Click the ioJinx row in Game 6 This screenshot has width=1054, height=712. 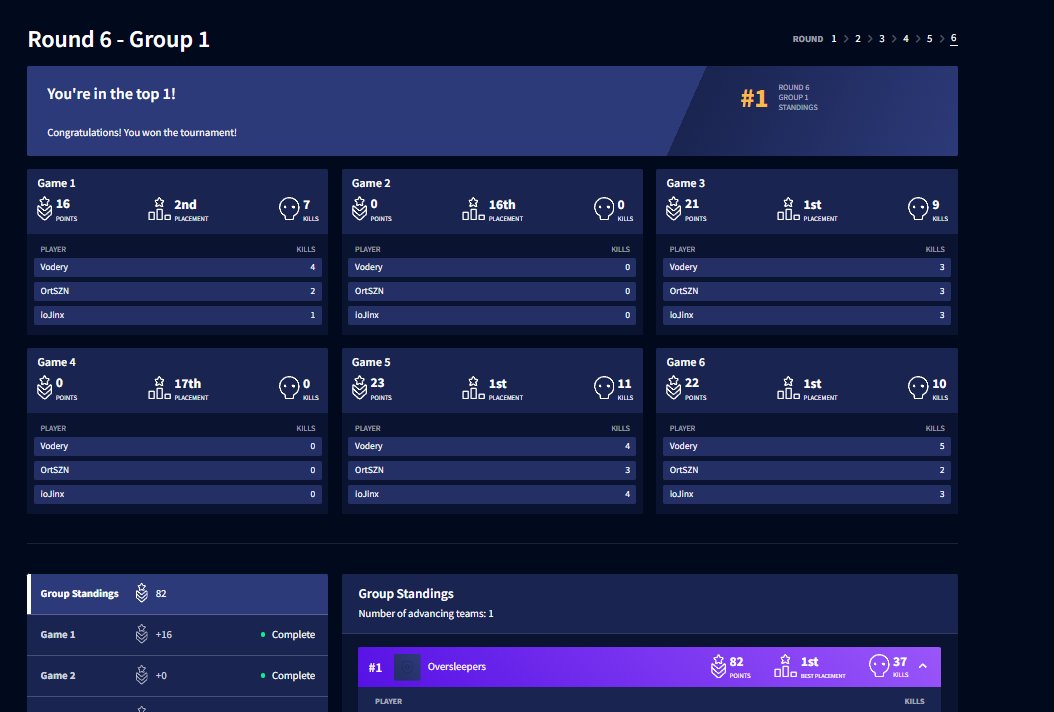(x=807, y=493)
